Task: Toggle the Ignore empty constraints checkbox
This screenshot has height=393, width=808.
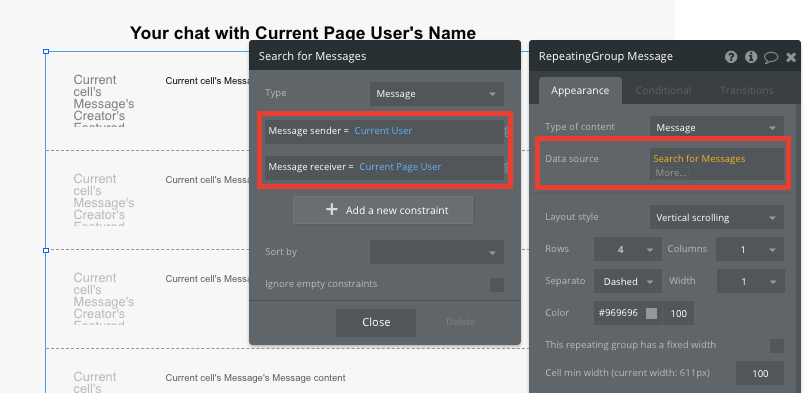Action: (x=497, y=285)
